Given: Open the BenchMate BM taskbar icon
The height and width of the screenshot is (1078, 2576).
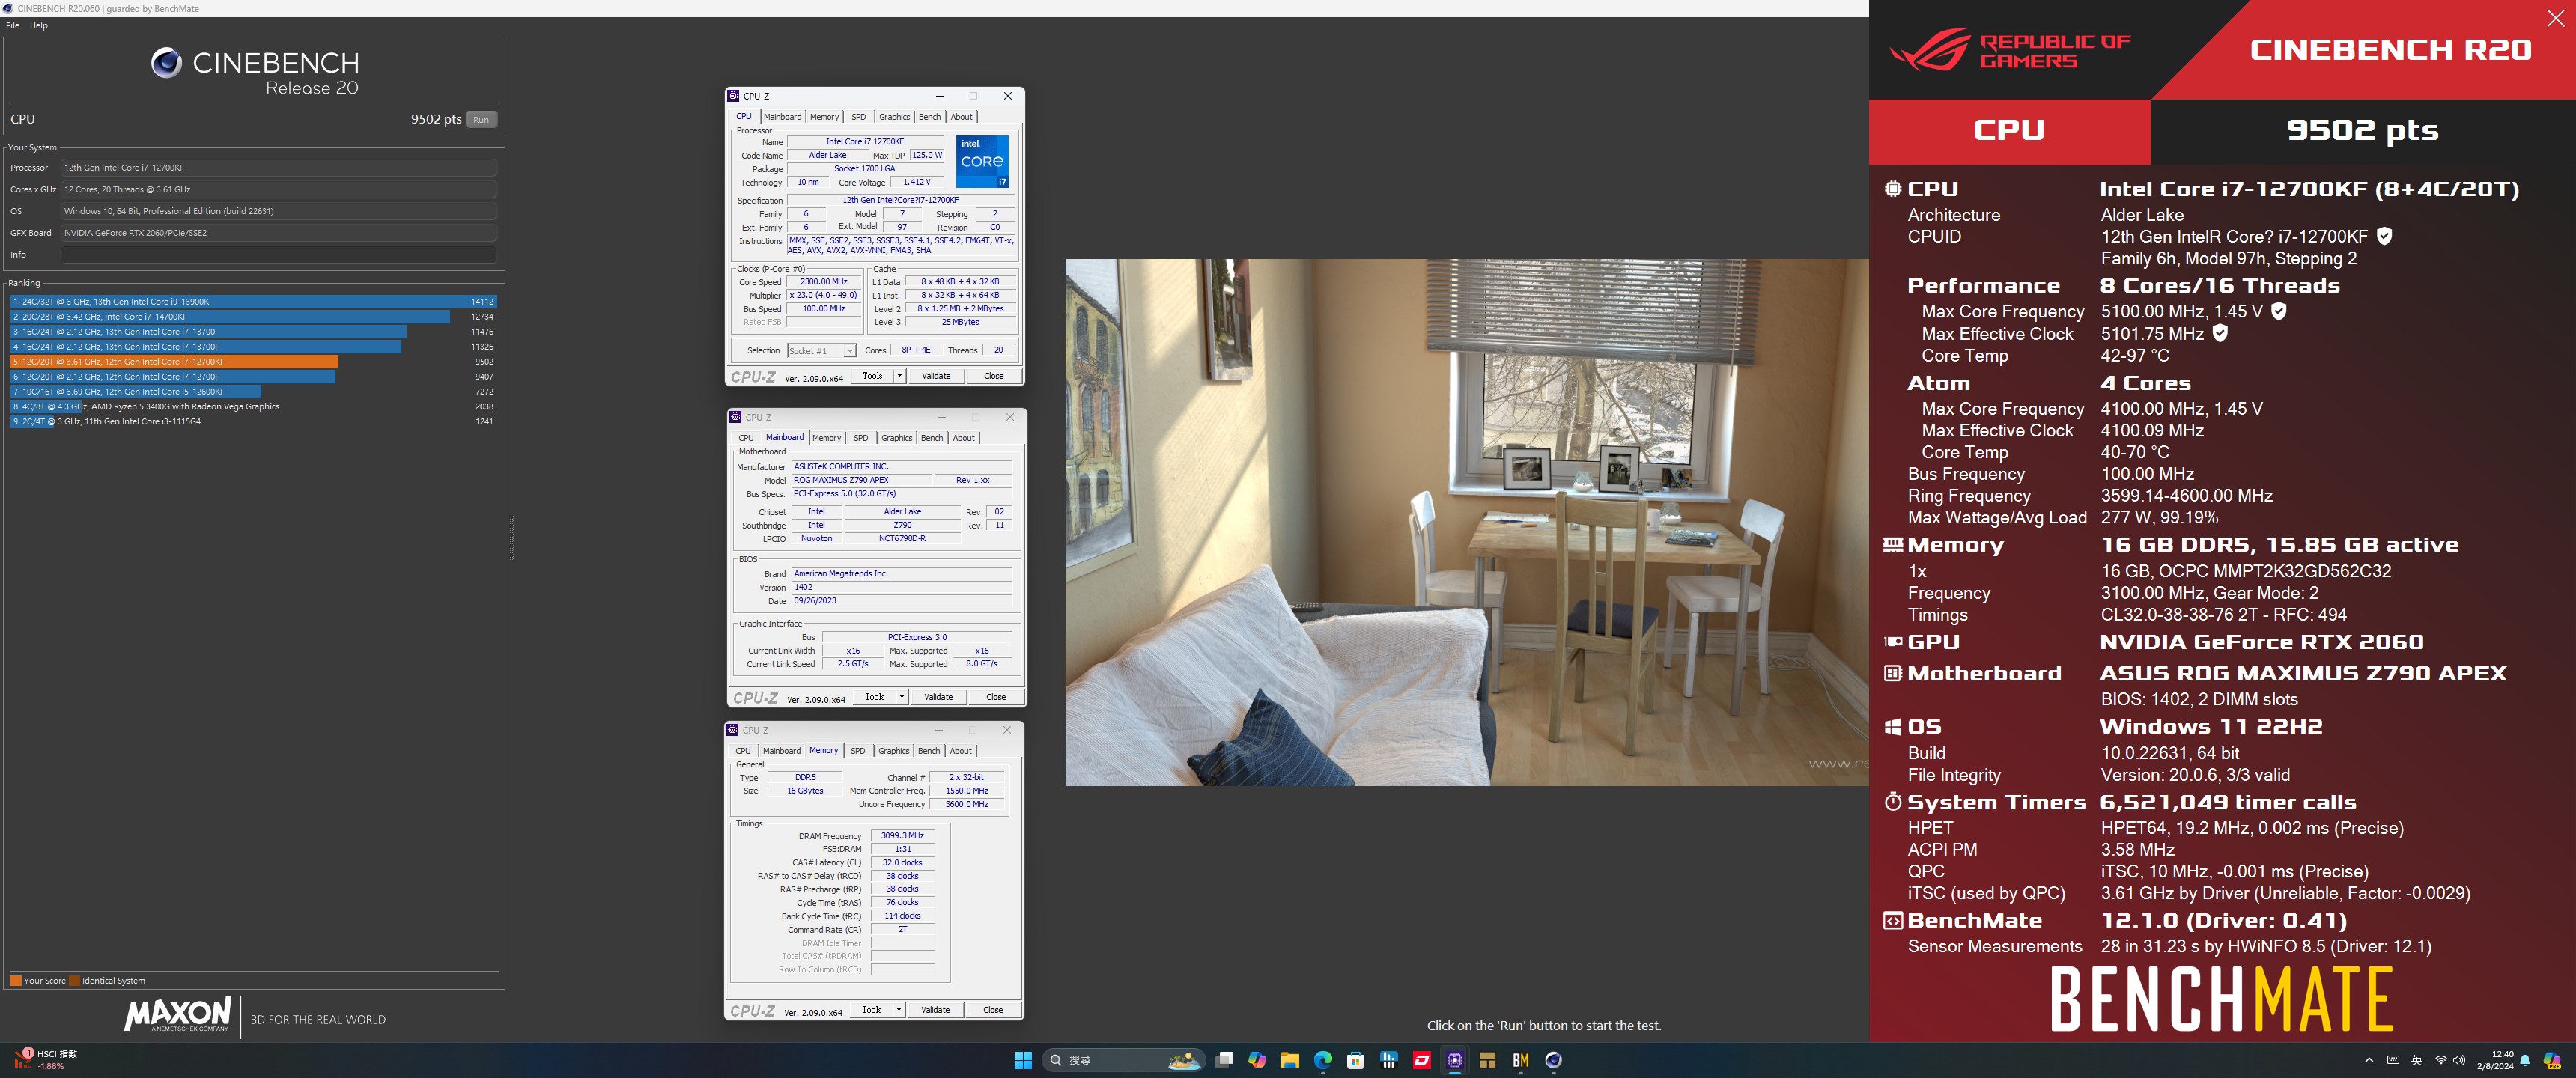Looking at the screenshot, I should click(x=1521, y=1060).
